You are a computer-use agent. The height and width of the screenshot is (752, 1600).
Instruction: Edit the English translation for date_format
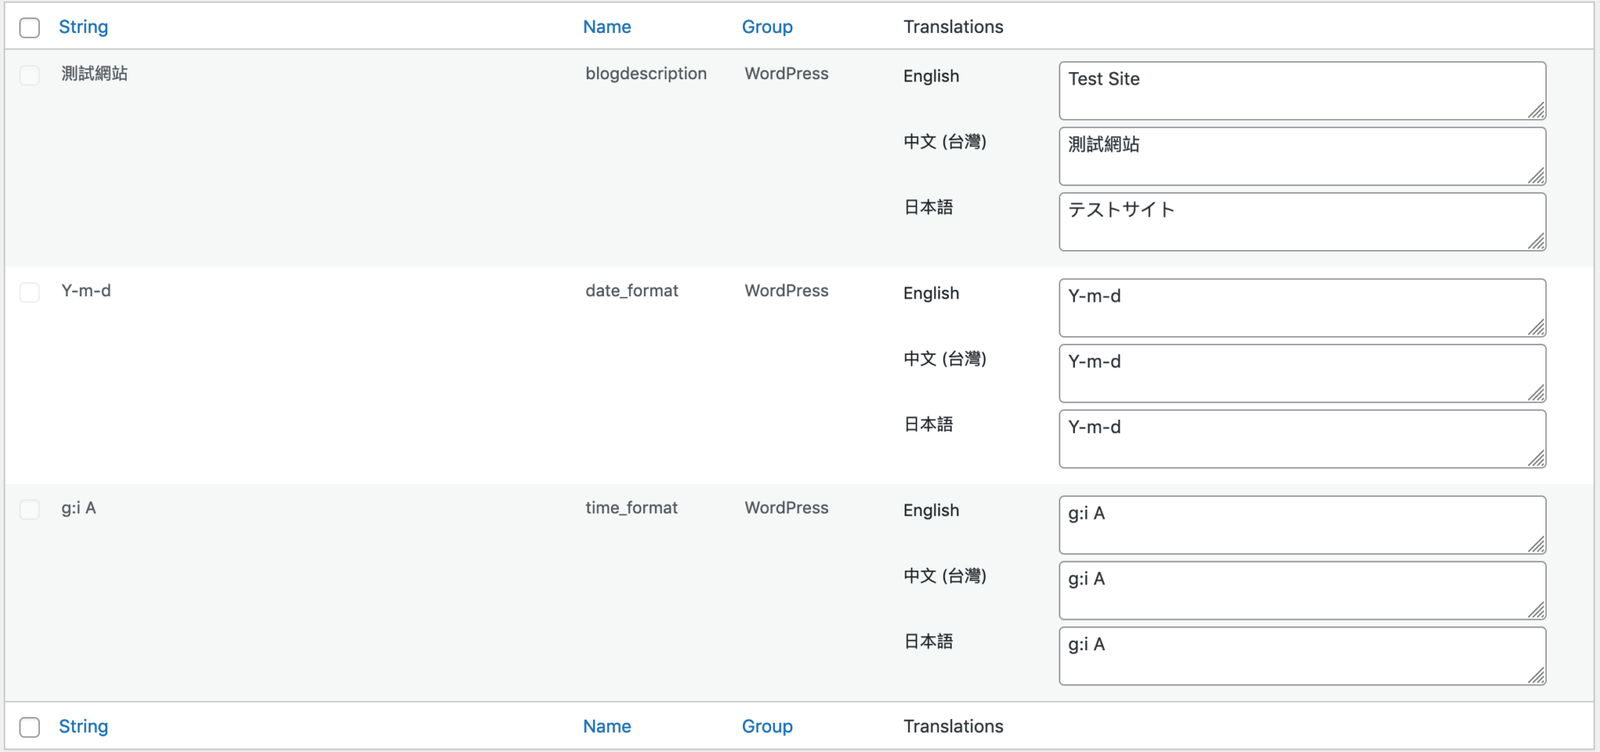1300,308
